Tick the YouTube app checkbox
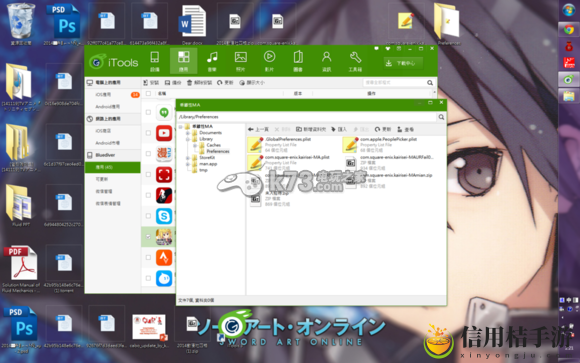The height and width of the screenshot is (363, 580). [x=148, y=133]
